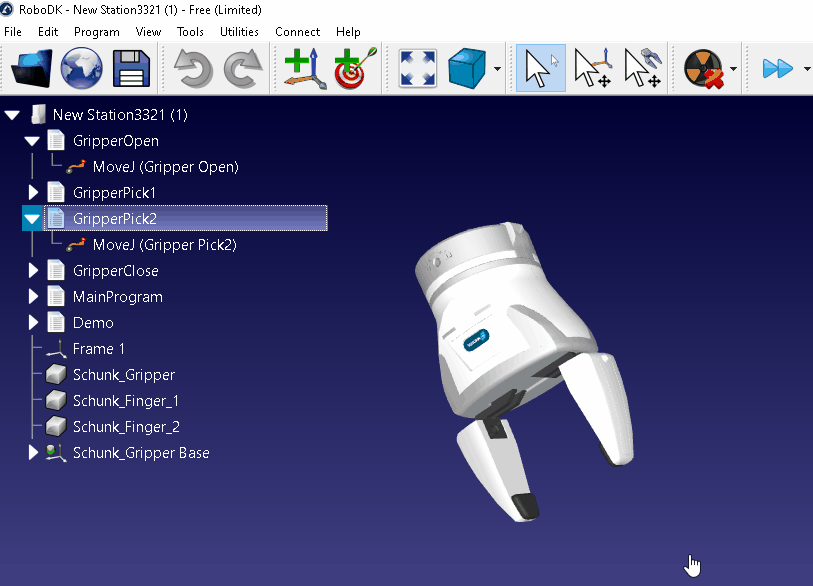The image size is (813, 586).
Task: Click the station icon beside New Station3321
Action: [x=39, y=115]
